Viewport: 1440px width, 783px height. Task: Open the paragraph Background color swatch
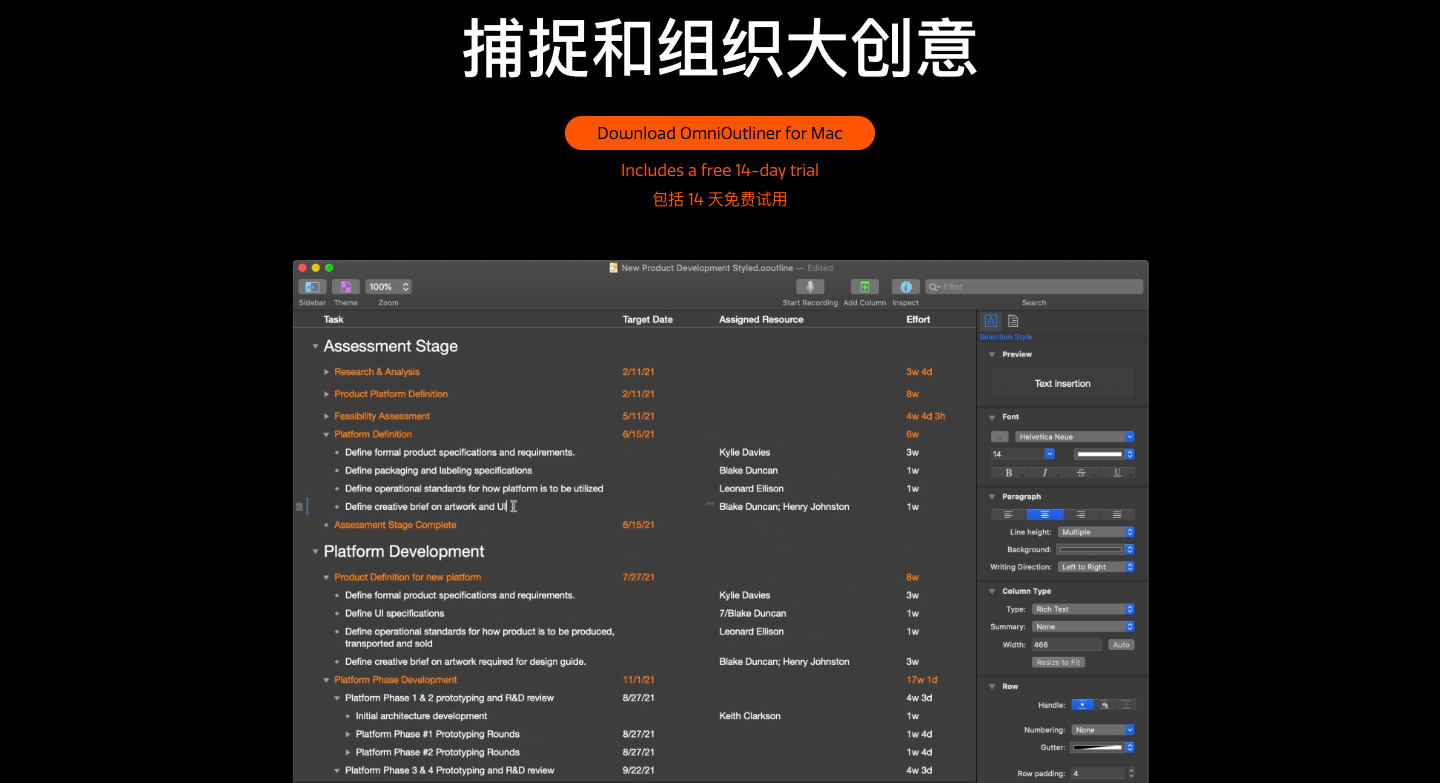click(1094, 550)
